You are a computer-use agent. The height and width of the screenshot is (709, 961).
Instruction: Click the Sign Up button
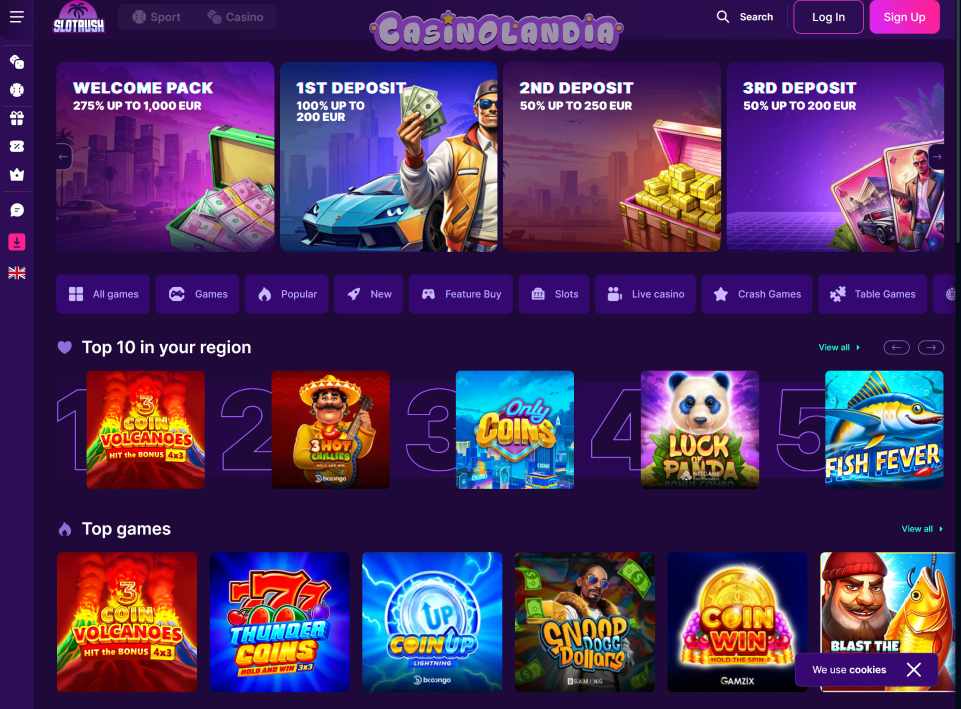coord(904,17)
